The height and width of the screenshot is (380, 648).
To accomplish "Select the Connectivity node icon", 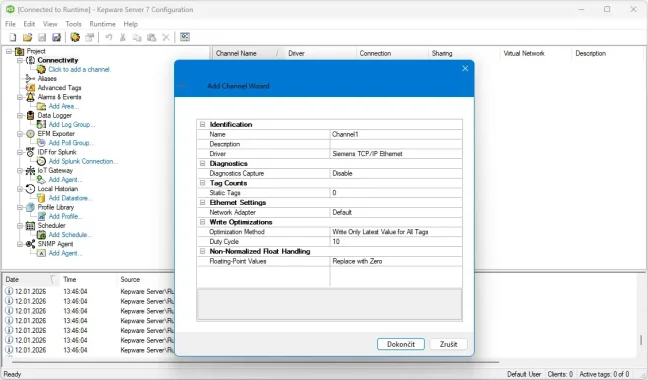I will tap(31, 60).
